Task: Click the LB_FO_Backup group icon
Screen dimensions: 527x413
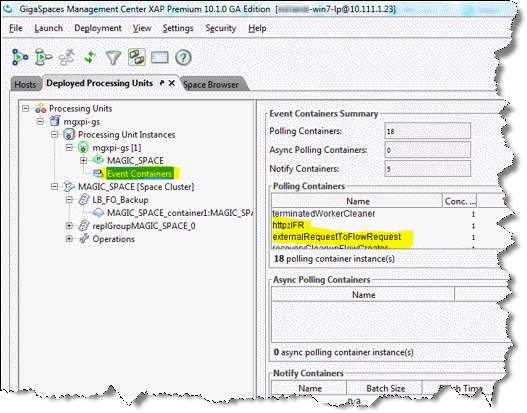Action: click(84, 200)
